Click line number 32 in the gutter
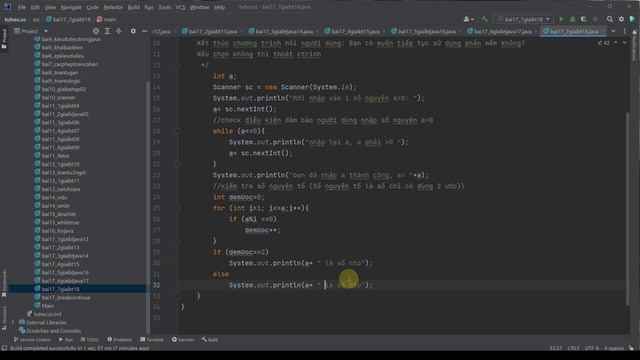Screen dimensions: 640x360 pyautogui.click(x=156, y=285)
